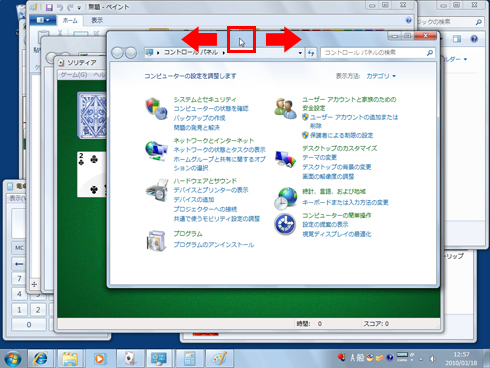This screenshot has width=490, height=368.
Task: Open the 問題の発見と解決 link
Action: [196, 128]
